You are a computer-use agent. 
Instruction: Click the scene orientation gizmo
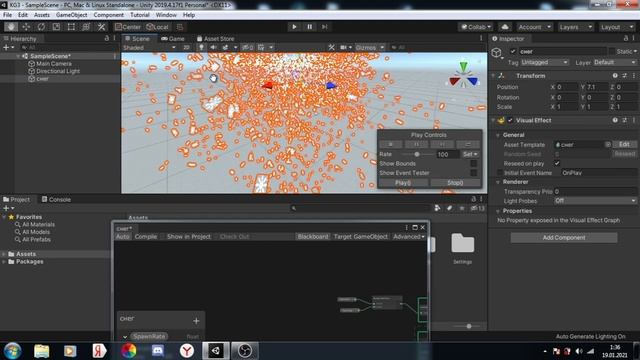(463, 76)
